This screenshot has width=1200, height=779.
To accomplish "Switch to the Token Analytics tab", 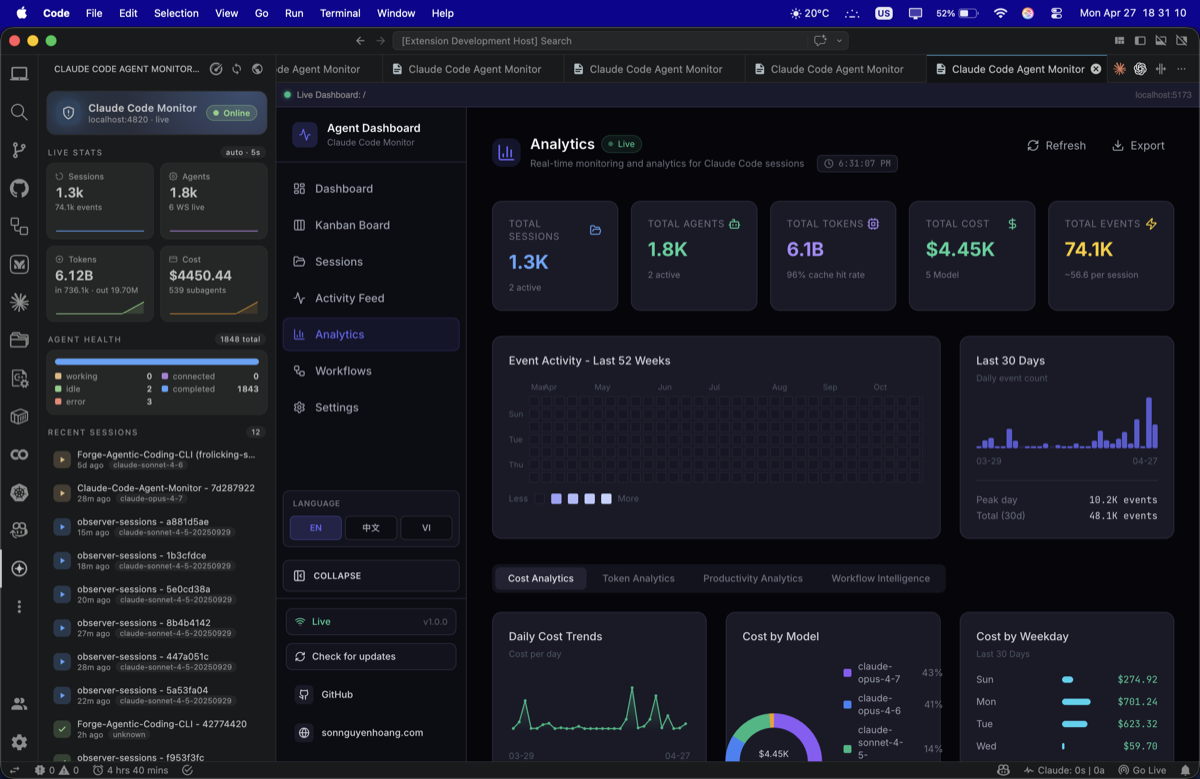I will click(638, 578).
